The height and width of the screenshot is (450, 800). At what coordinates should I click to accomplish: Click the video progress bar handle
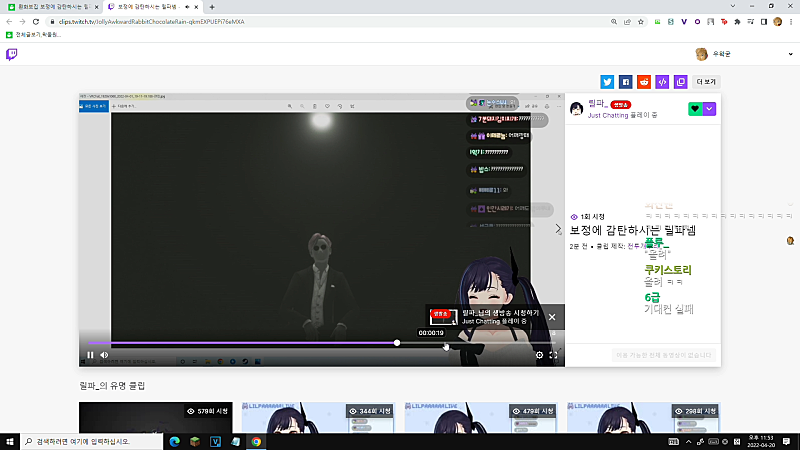(x=397, y=343)
